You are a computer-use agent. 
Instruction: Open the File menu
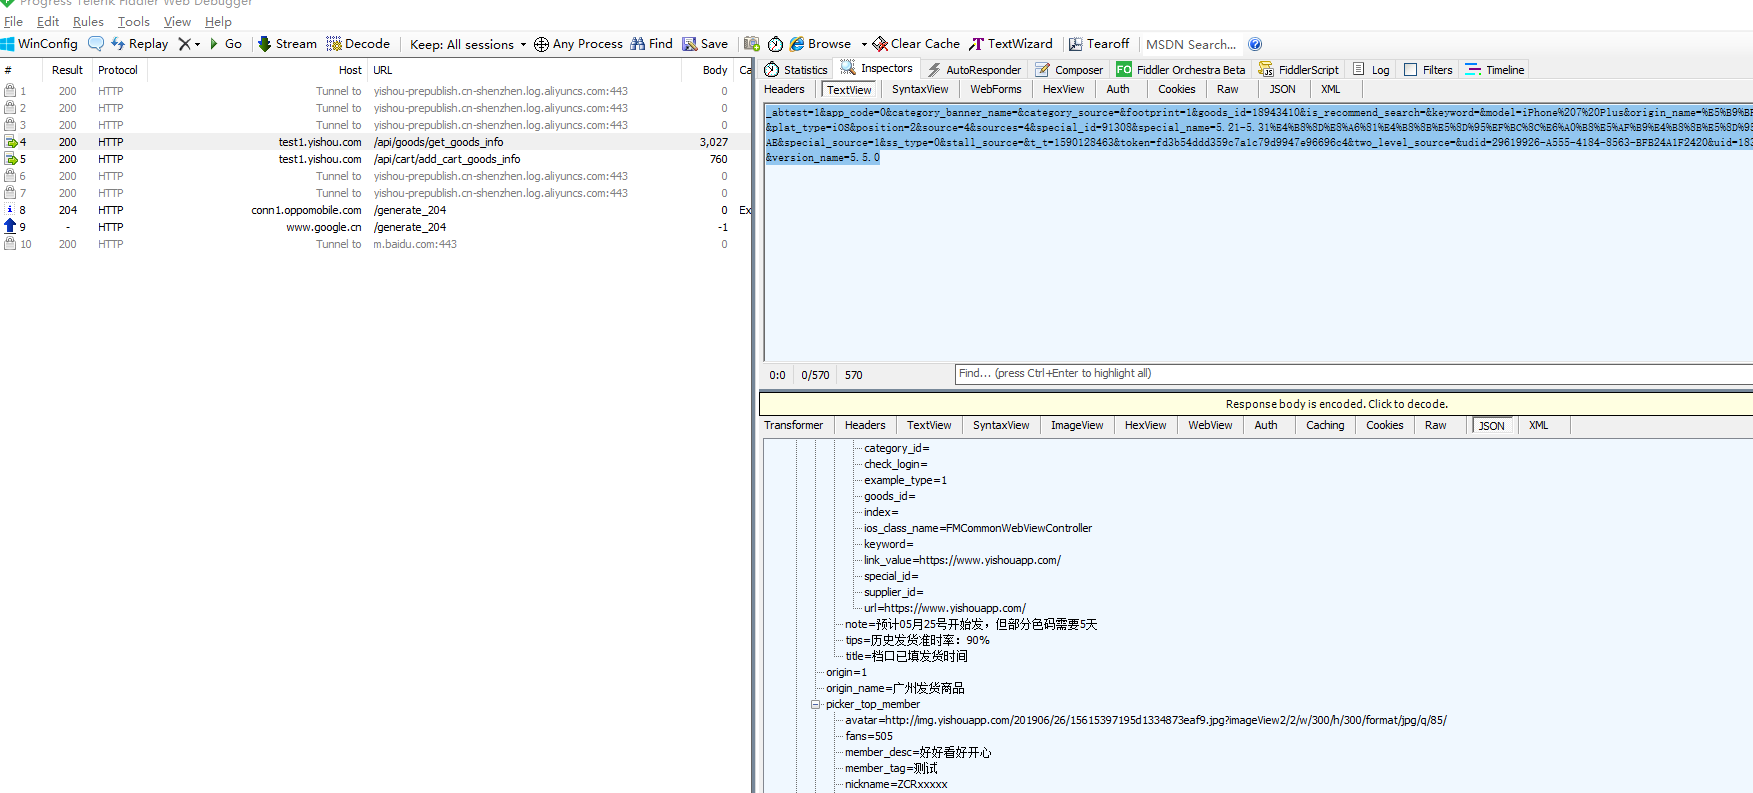click(x=13, y=21)
